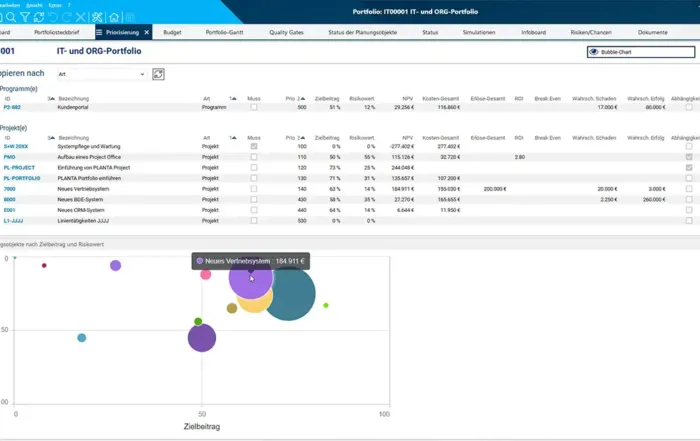Screen dimensions: 700x441
Task: Click the undo arrow icon in toolbar
Action: pyautogui.click(x=53, y=17)
